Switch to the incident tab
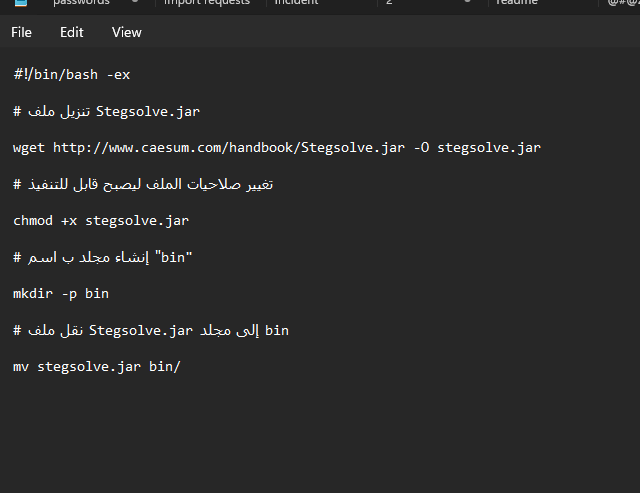640x493 pixels. 296,2
